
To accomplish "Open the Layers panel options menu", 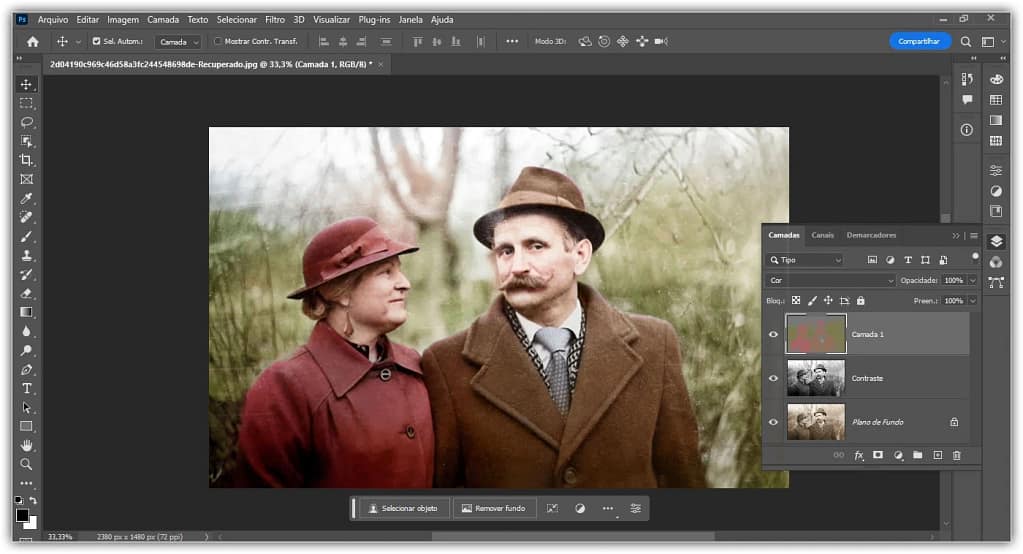I will click(973, 236).
